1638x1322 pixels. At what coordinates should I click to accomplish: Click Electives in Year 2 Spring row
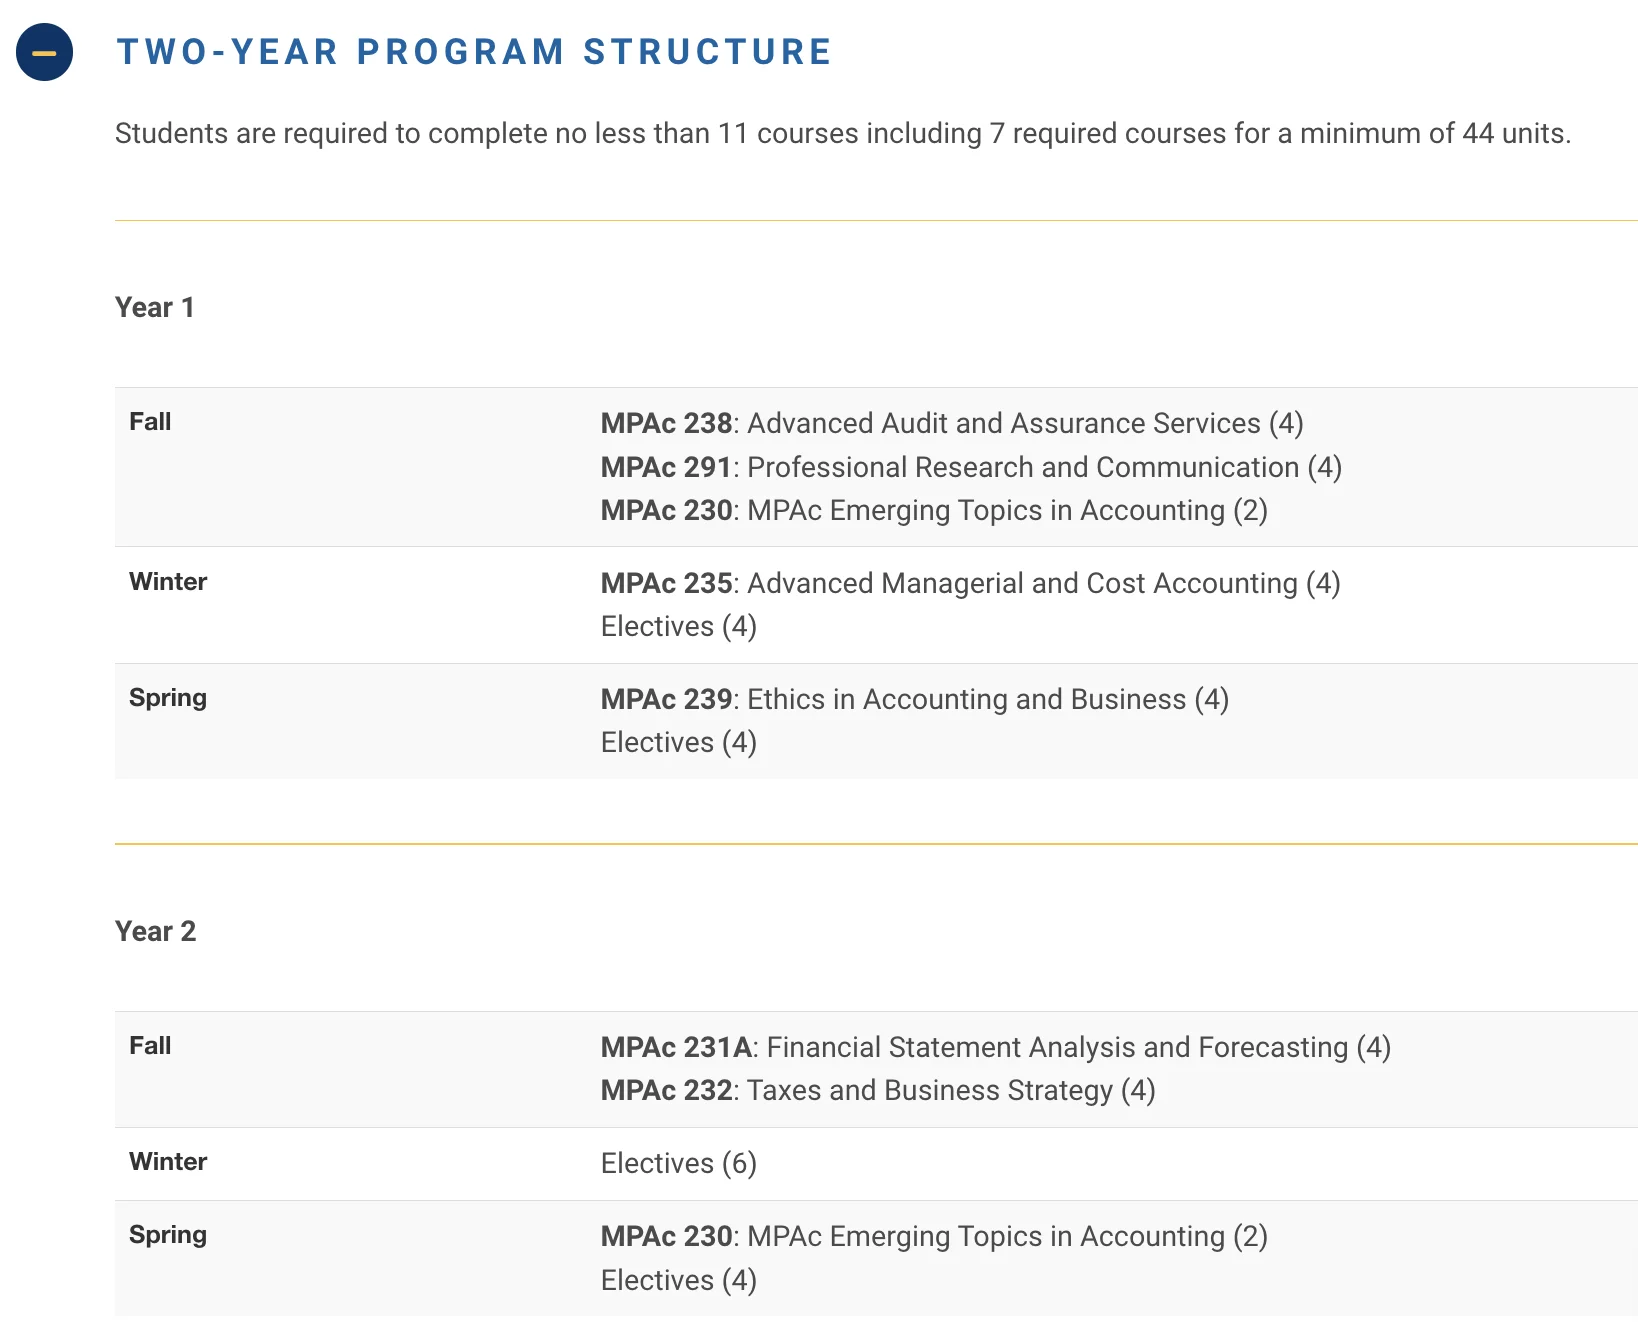tap(678, 1280)
